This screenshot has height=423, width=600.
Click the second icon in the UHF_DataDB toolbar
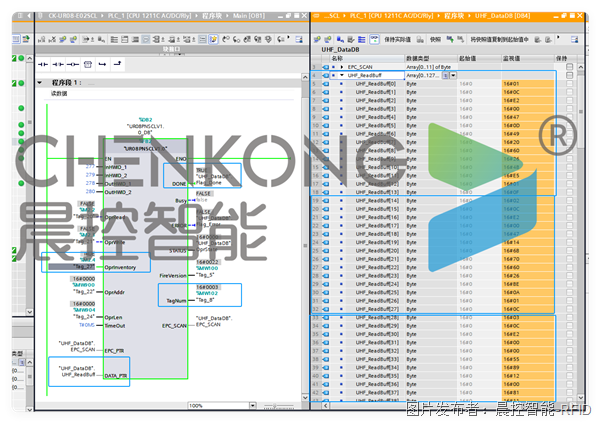pos(328,39)
